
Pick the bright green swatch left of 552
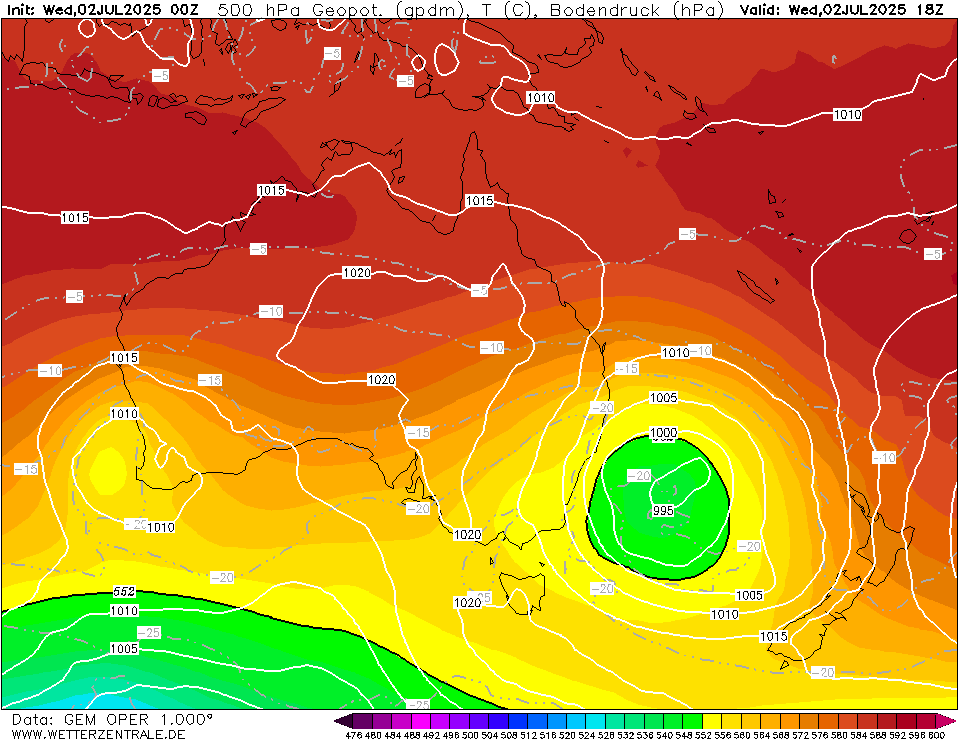[x=693, y=721]
